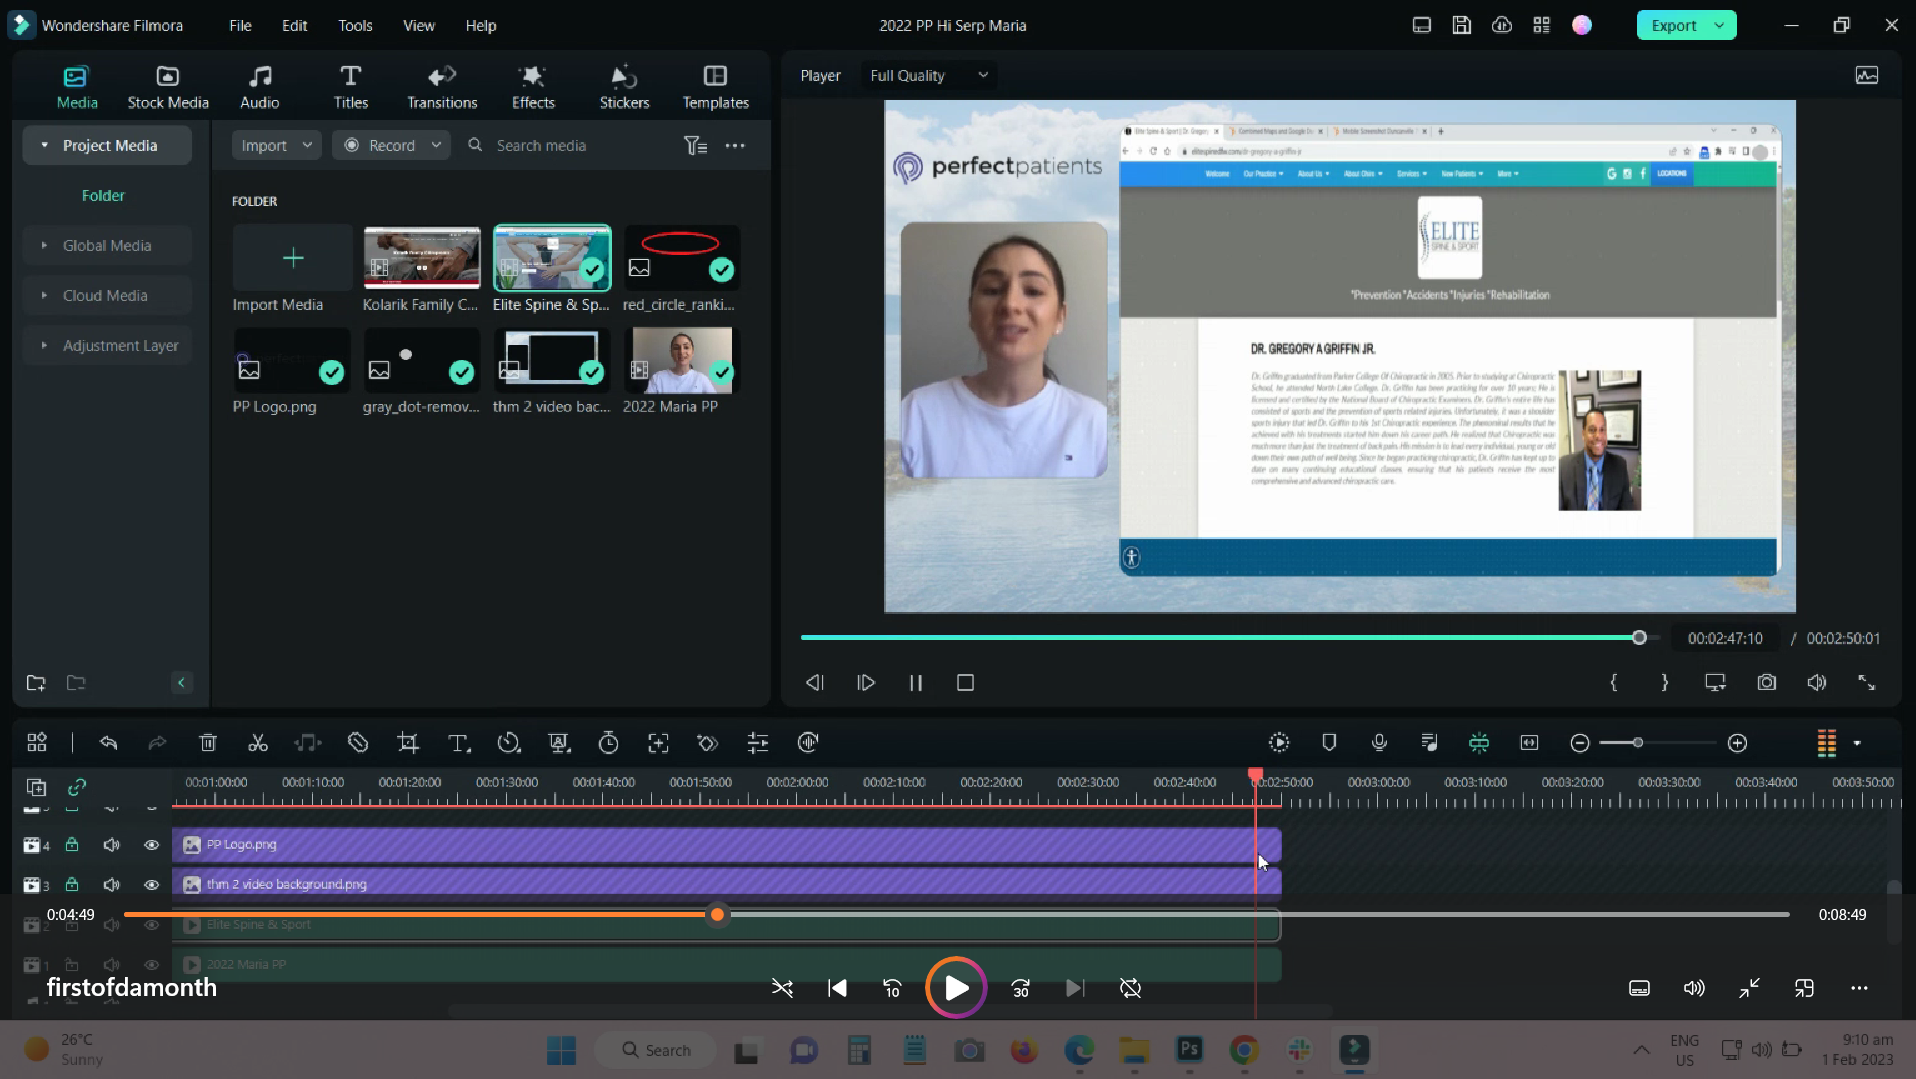Viewport: 1916px width, 1079px height.
Task: Click the timeline zoom slider handle
Action: pos(1637,743)
